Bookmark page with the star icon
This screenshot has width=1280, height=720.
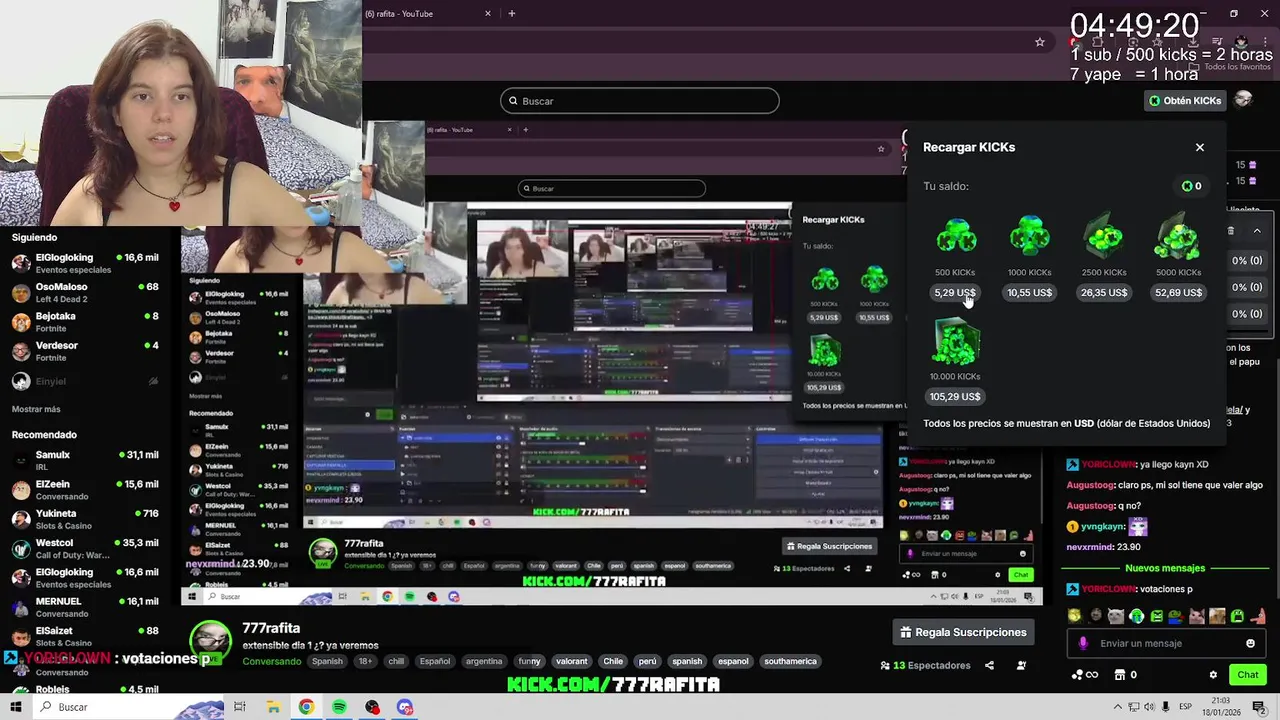[x=1040, y=42]
